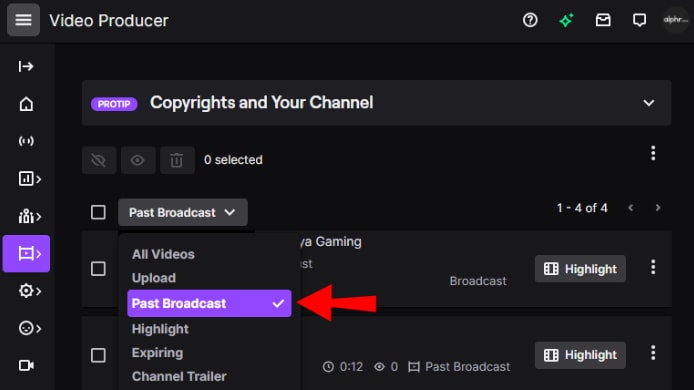This screenshot has width=694, height=390.
Task: Select Channel Trailer in filter list
Action: click(x=179, y=376)
